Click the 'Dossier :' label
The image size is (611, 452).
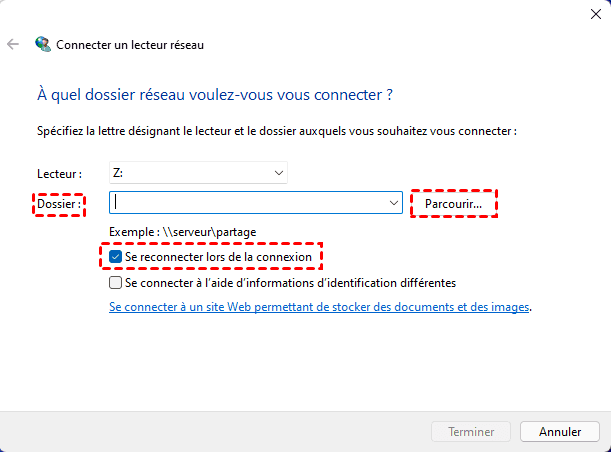pyautogui.click(x=59, y=204)
